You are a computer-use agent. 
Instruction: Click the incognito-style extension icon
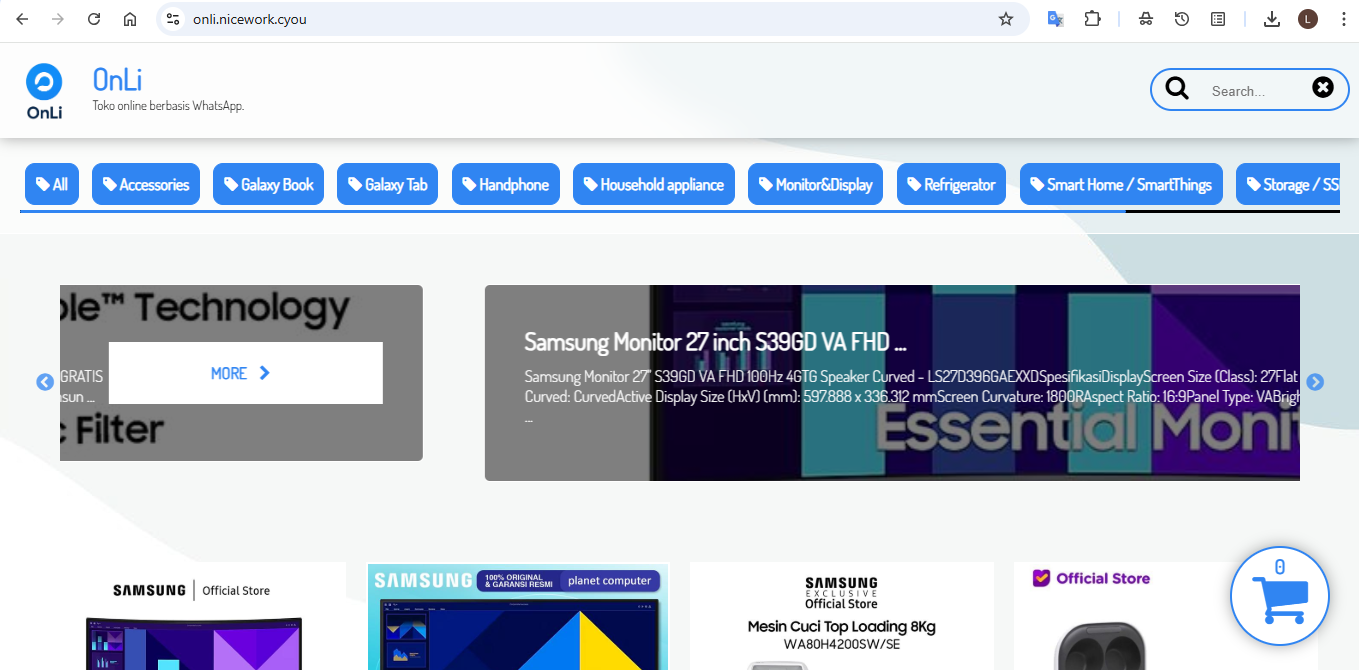pyautogui.click(x=1146, y=19)
